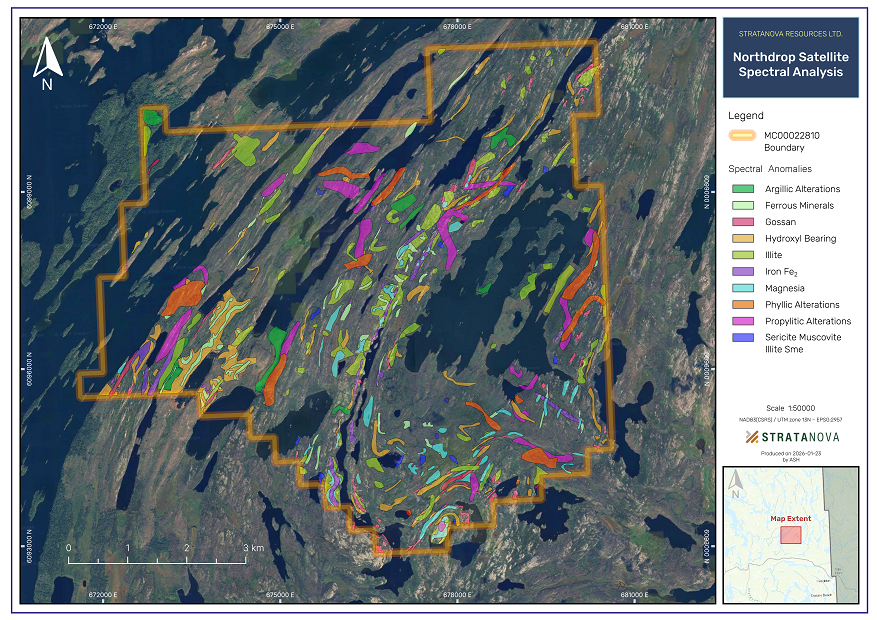Select the Propylitic Alterations color swatch
The height and width of the screenshot is (620, 877).
click(742, 319)
